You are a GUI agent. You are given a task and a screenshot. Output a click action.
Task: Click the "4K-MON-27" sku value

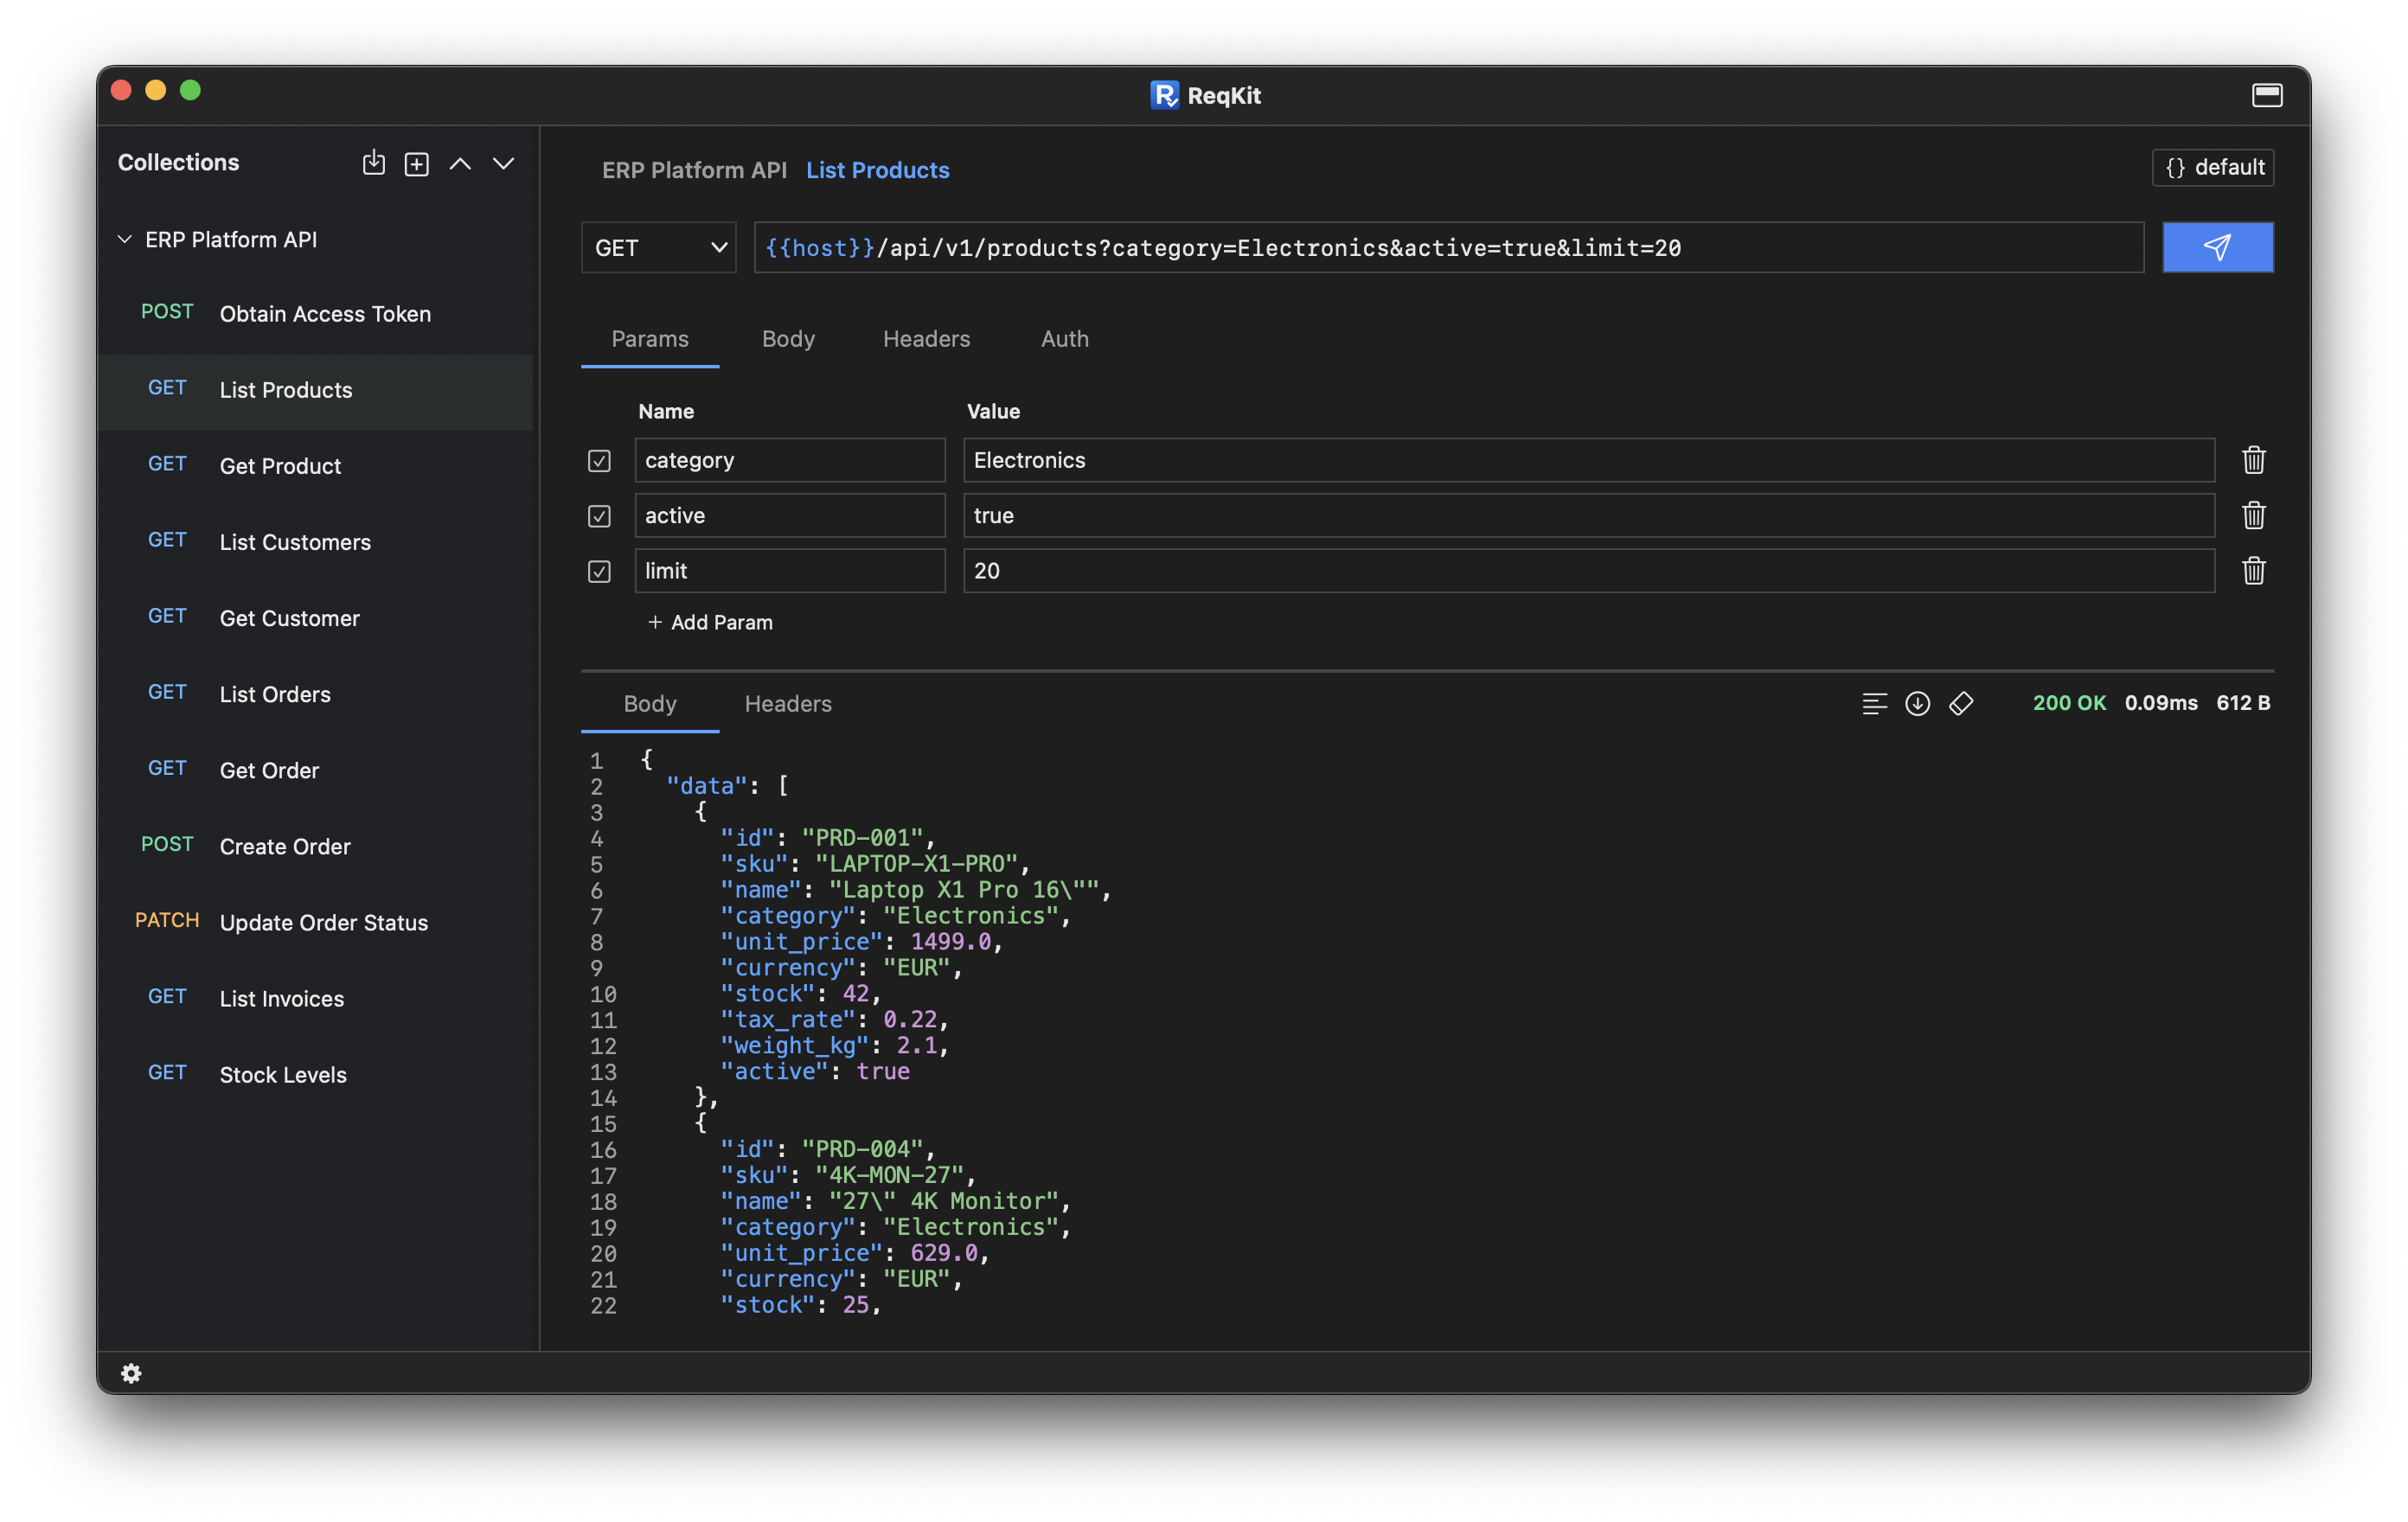[888, 1176]
